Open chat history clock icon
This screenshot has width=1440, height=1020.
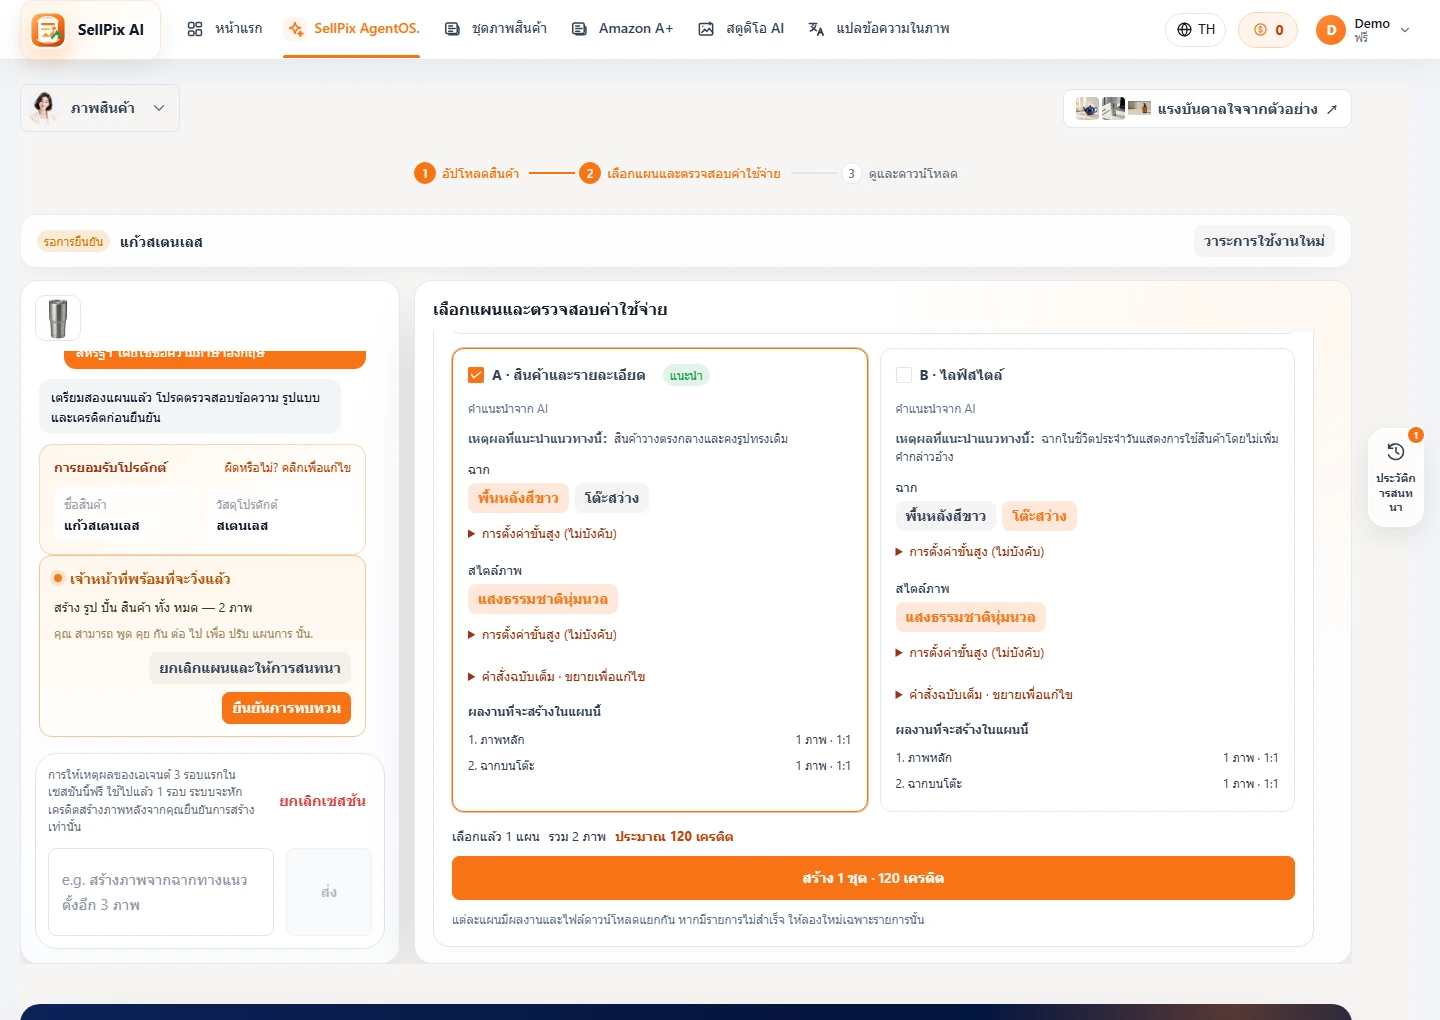(x=1396, y=452)
